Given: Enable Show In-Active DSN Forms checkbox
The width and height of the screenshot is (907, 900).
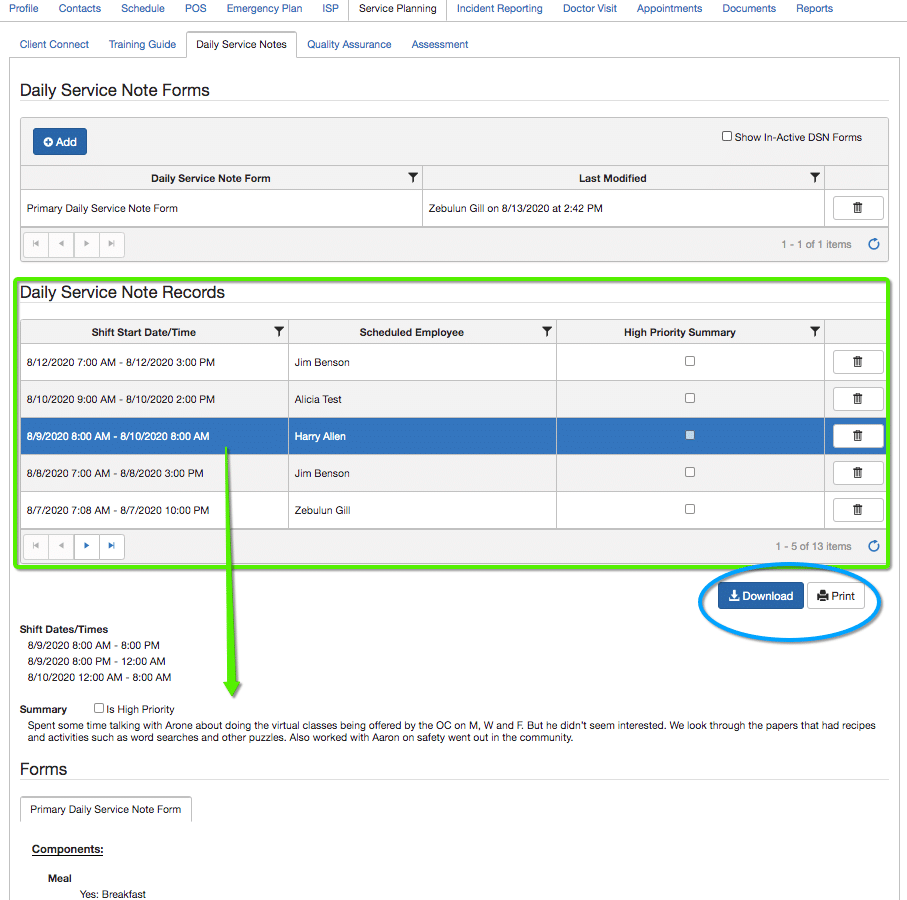Looking at the screenshot, I should coord(727,137).
